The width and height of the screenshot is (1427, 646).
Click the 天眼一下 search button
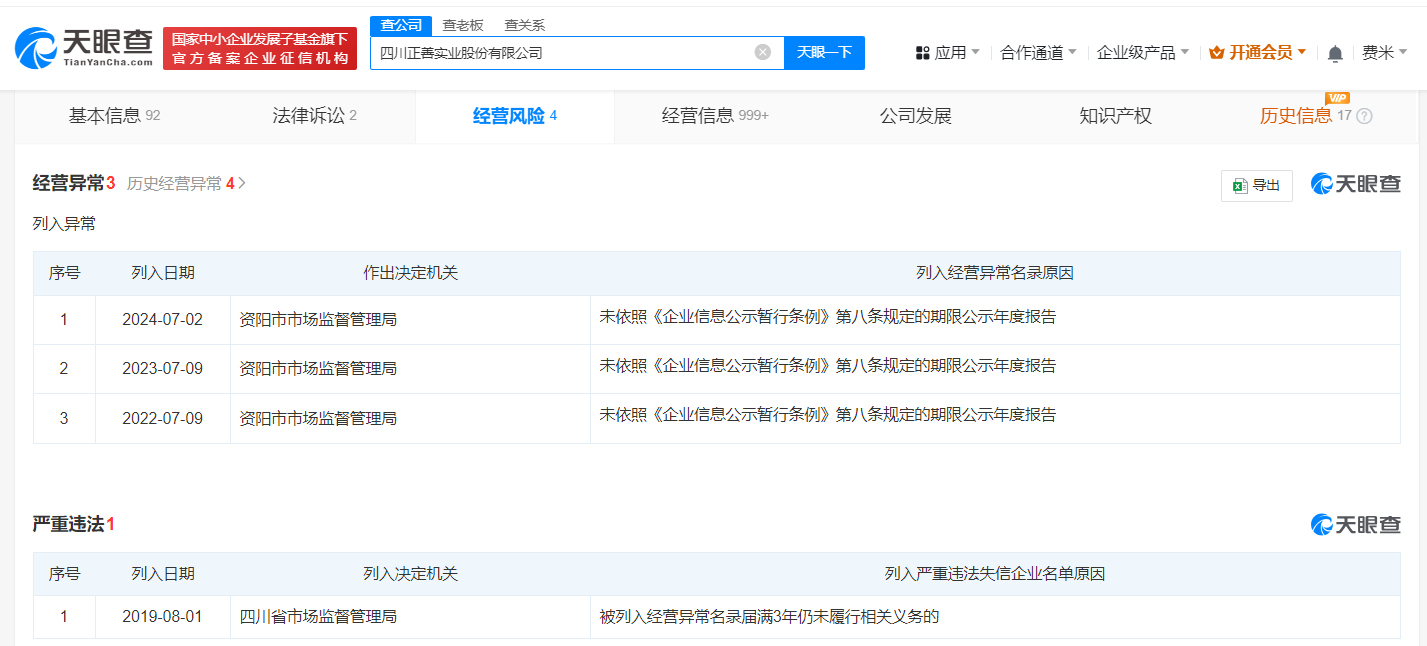(824, 52)
